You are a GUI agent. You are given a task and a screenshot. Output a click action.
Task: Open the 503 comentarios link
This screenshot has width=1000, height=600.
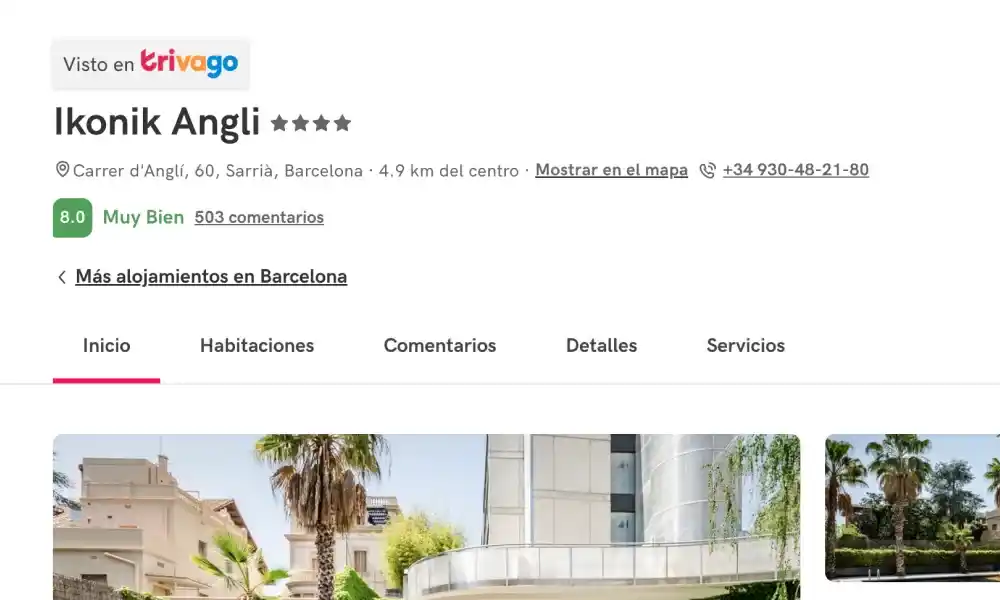point(259,217)
